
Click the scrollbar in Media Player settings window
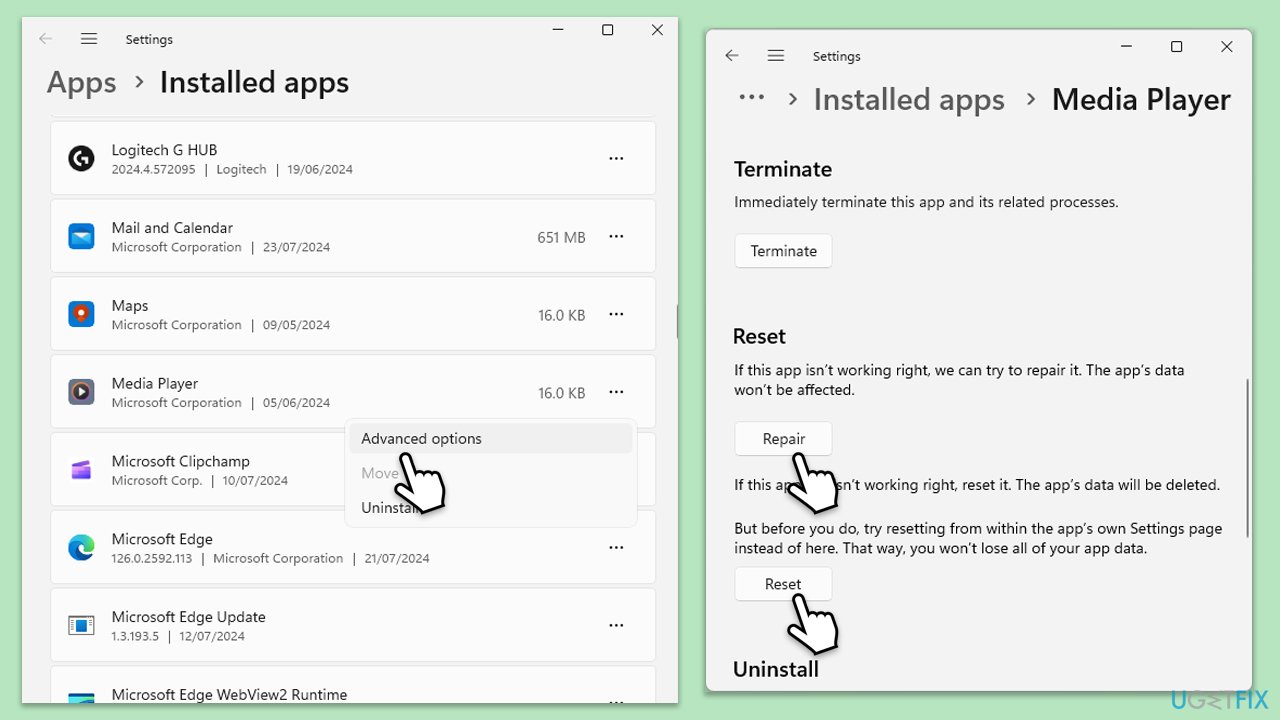1248,459
